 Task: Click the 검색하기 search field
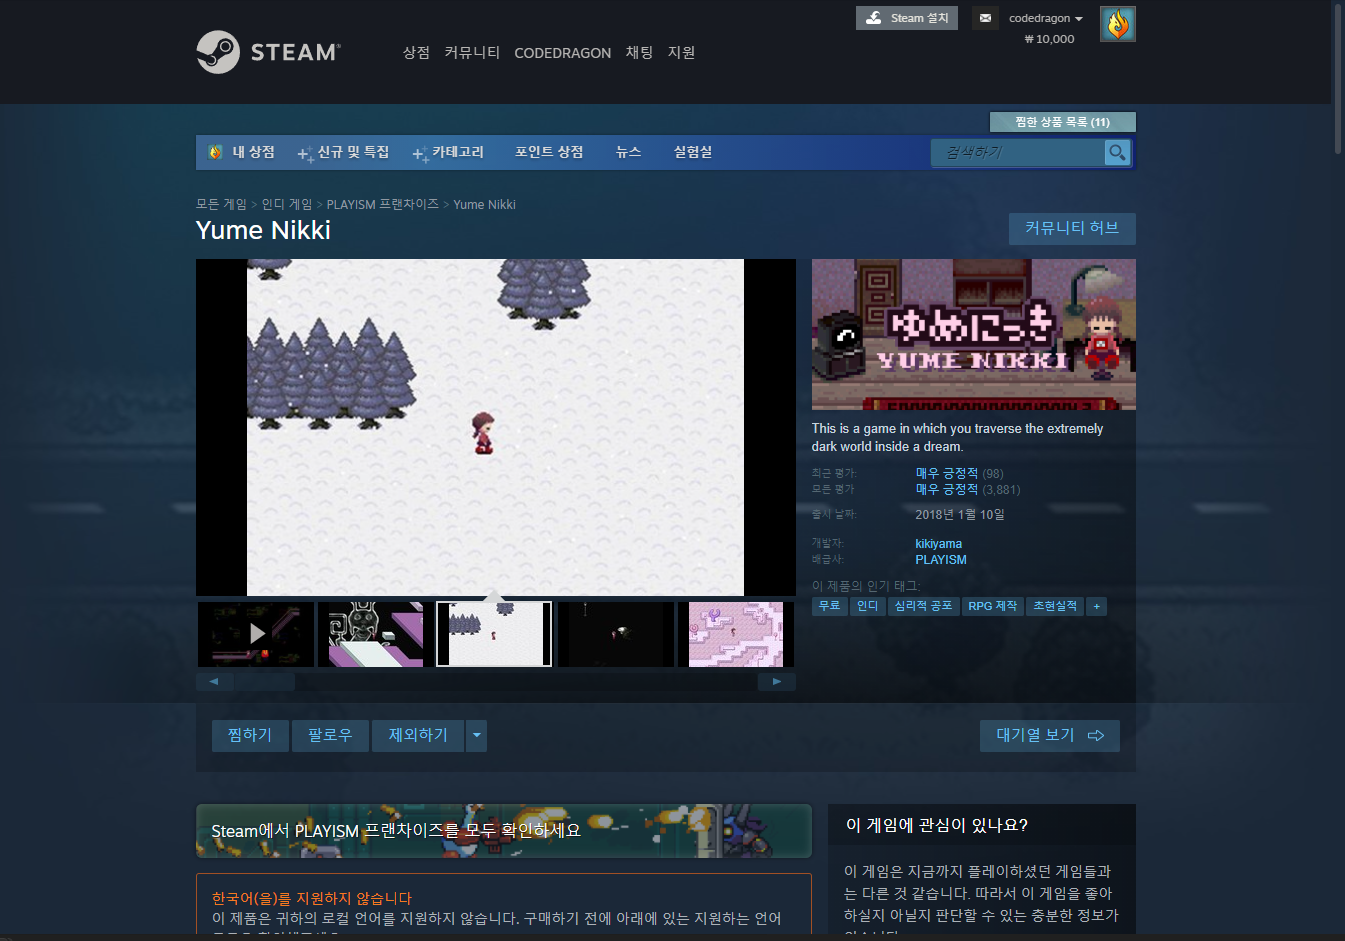click(1018, 152)
